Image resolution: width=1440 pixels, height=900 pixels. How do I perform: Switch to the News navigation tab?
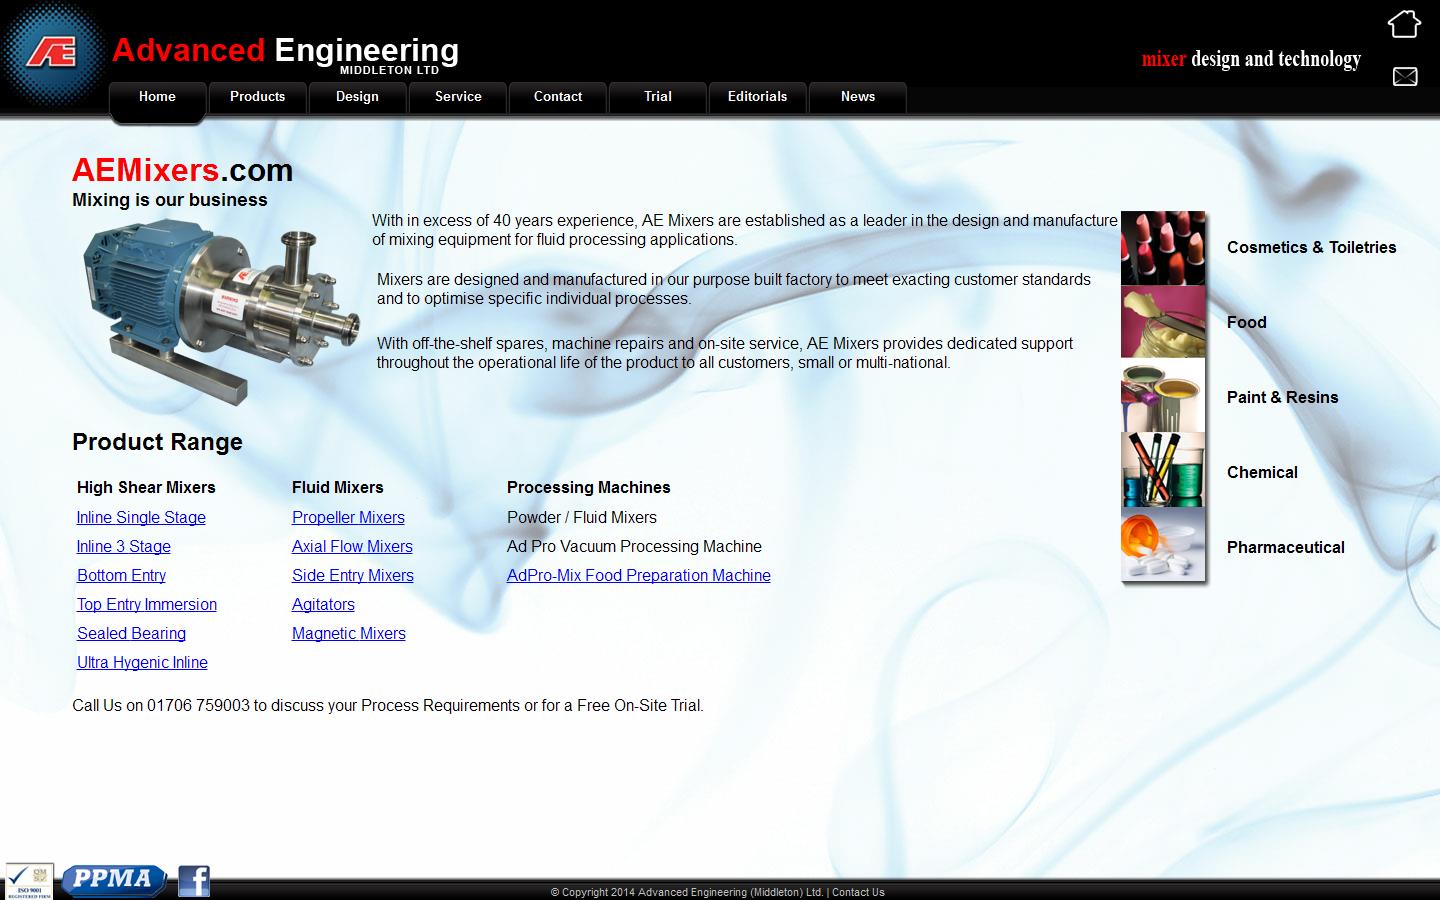click(857, 97)
